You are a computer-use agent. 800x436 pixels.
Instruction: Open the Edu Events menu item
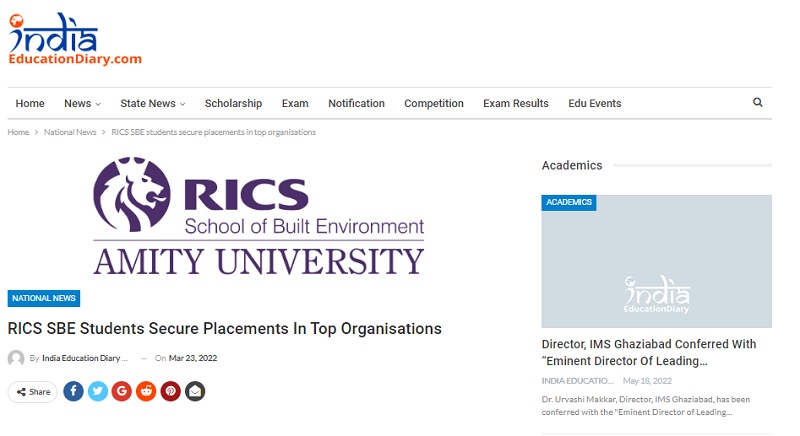(595, 104)
